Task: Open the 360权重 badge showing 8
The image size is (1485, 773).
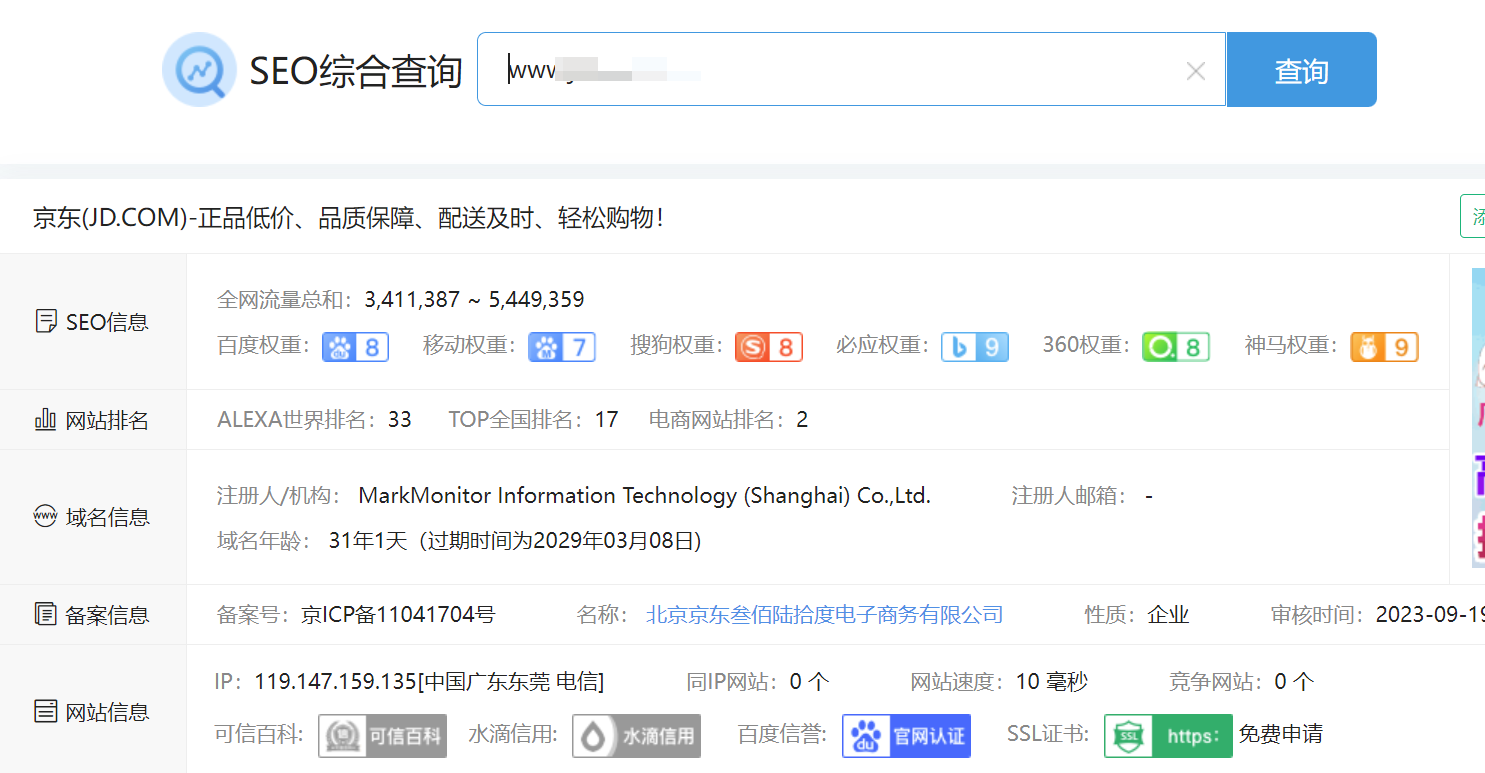Action: pyautogui.click(x=1176, y=347)
